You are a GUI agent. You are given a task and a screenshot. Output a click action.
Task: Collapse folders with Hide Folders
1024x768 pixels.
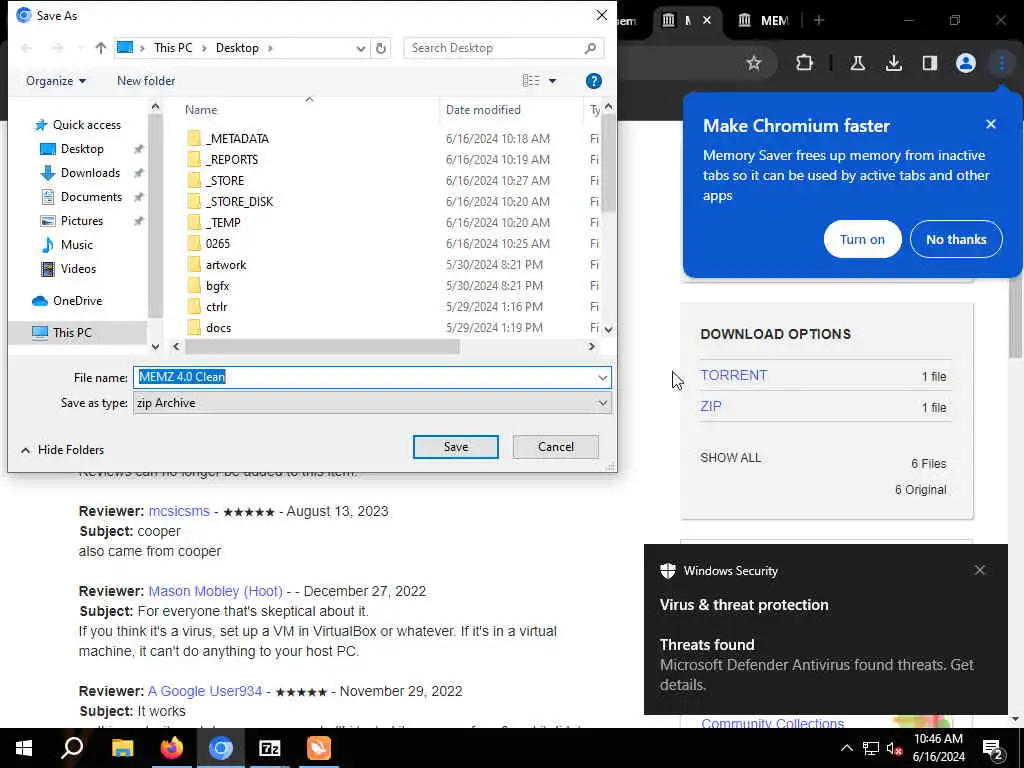point(63,450)
